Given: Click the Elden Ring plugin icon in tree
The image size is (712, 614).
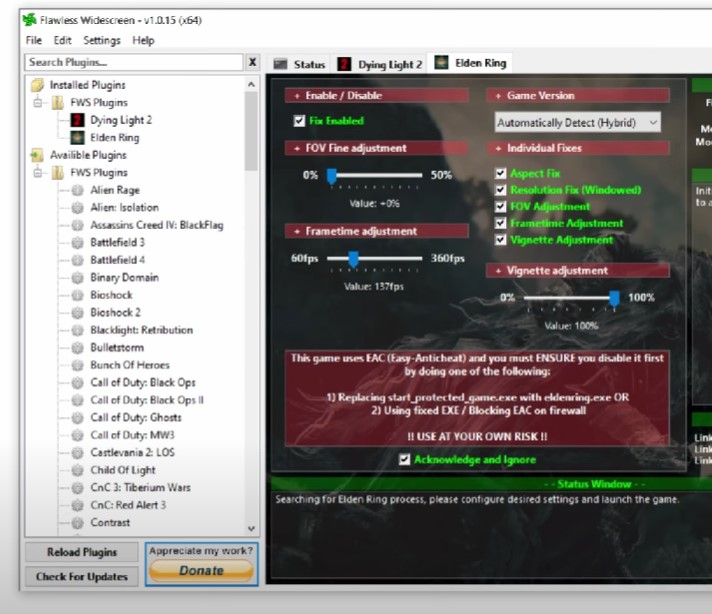Looking at the screenshot, I should pyautogui.click(x=77, y=138).
